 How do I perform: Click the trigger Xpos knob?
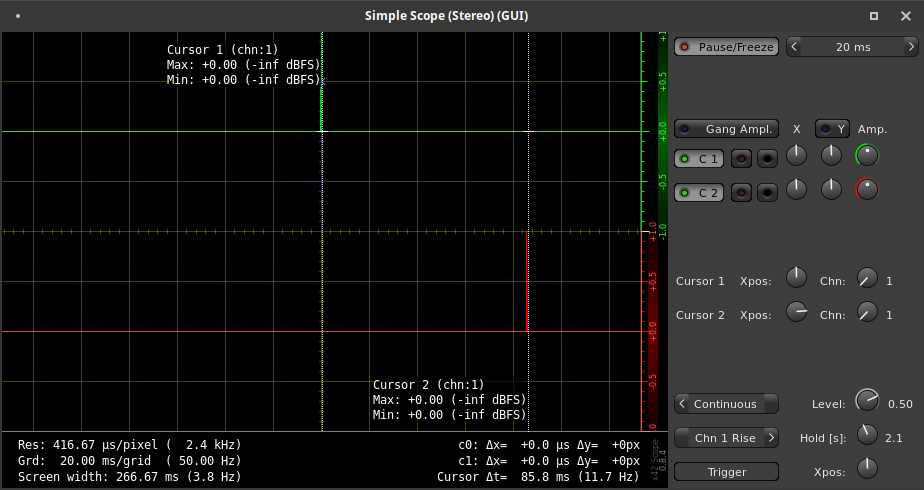867,468
